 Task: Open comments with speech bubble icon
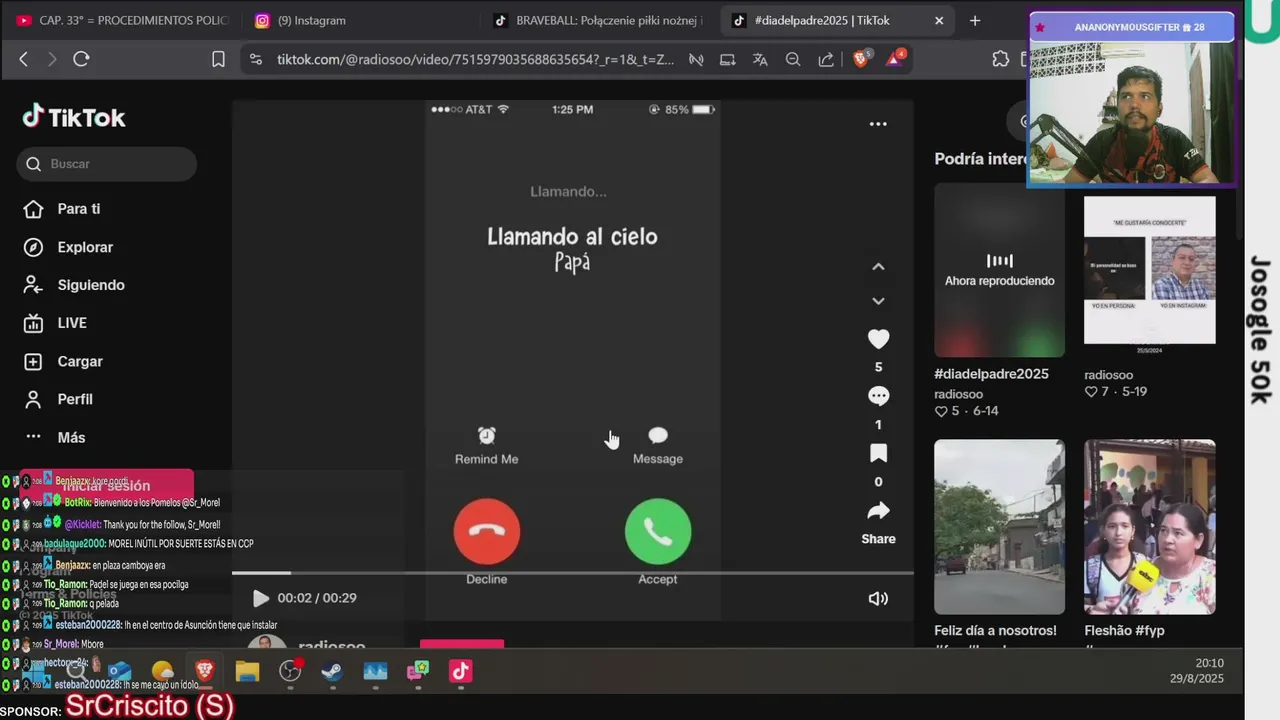[878, 396]
